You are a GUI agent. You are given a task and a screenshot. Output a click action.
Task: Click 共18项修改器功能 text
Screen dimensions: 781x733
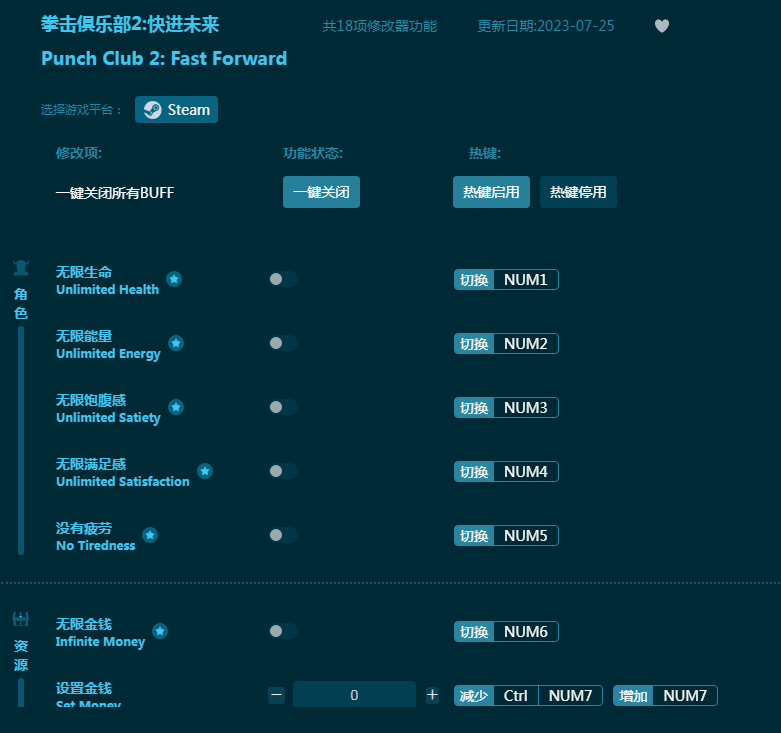[x=380, y=26]
